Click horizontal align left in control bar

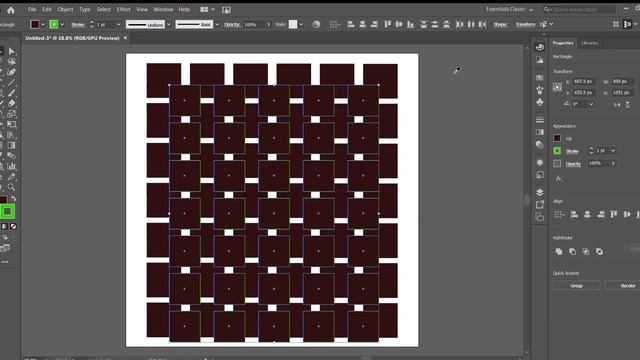(x=351, y=24)
